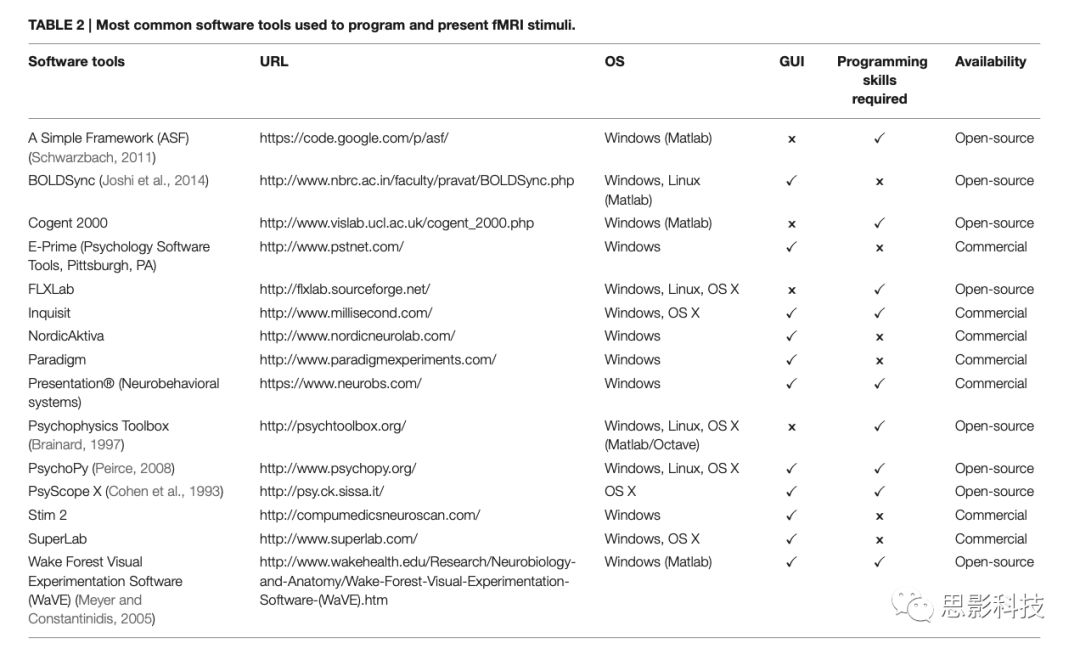Click the GUI checkmark in the SuperLab row
1080x654 pixels.
click(791, 539)
